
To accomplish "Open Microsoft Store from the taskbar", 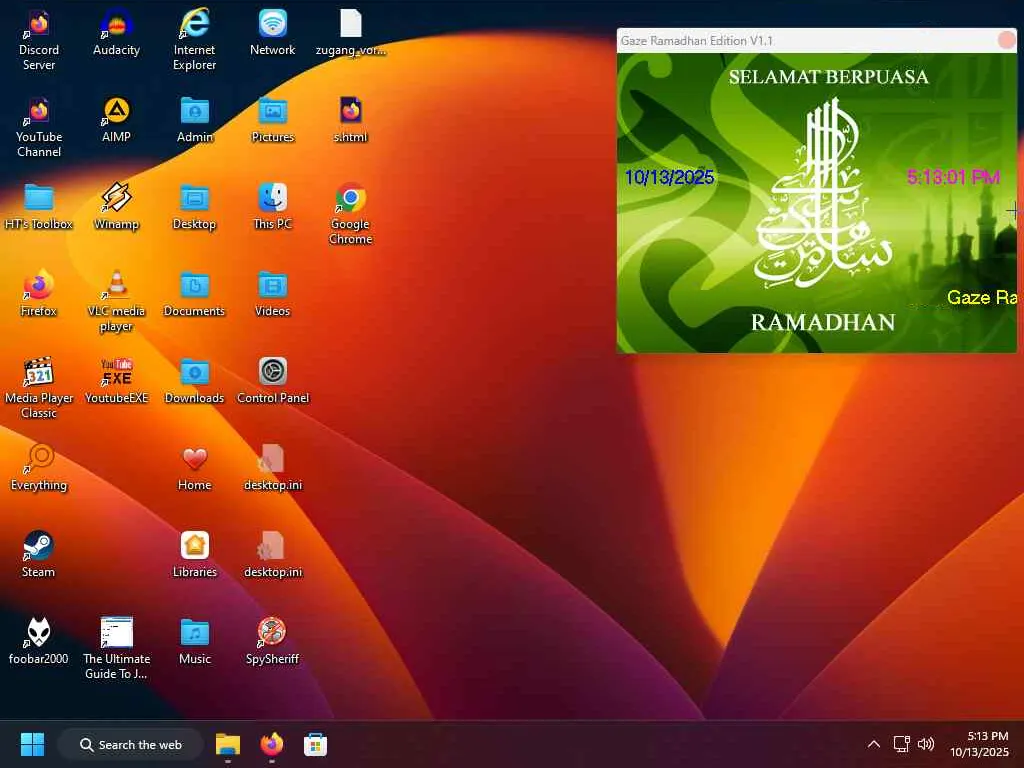I will click(x=315, y=744).
